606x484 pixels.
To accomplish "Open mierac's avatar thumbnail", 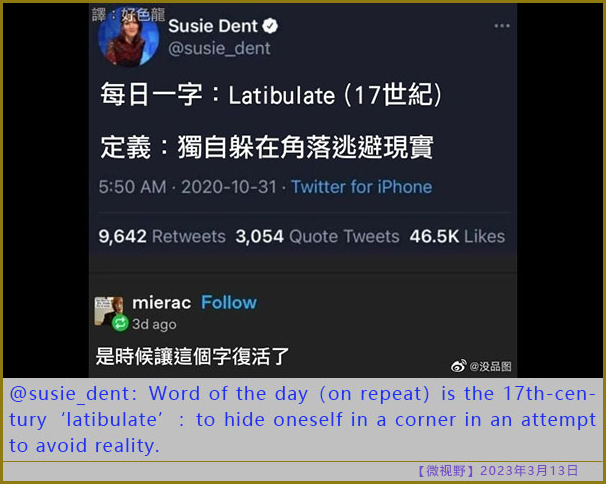I will [x=109, y=311].
